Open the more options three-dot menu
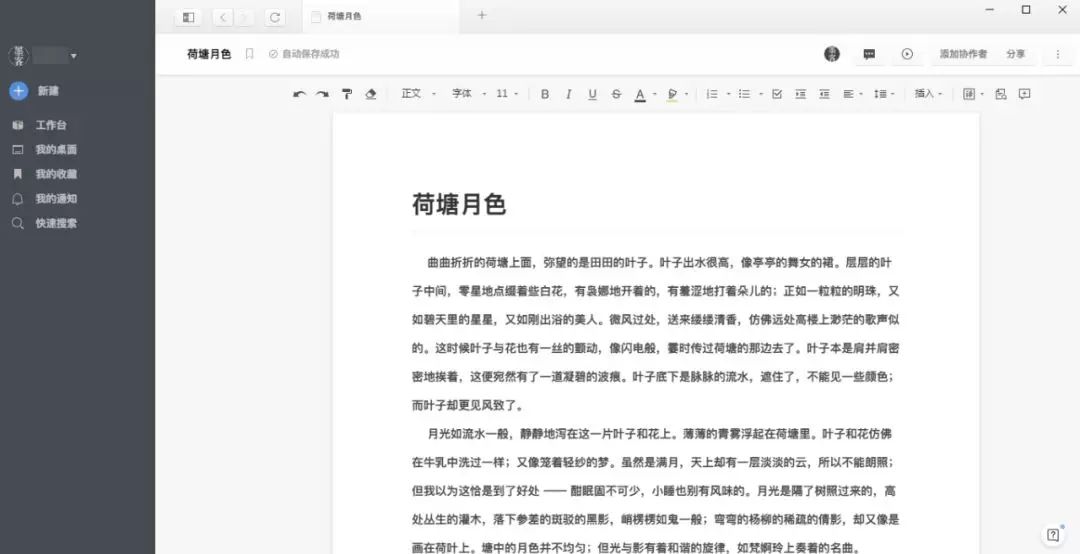Image resolution: width=1080 pixels, height=554 pixels. click(1058, 54)
